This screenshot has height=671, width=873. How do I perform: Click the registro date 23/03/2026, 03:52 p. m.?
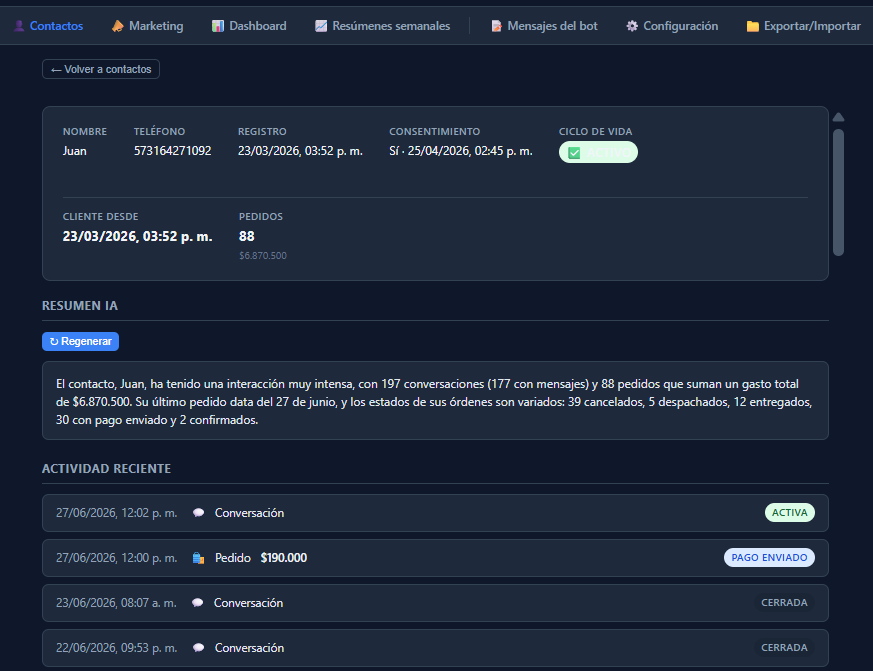(x=300, y=151)
